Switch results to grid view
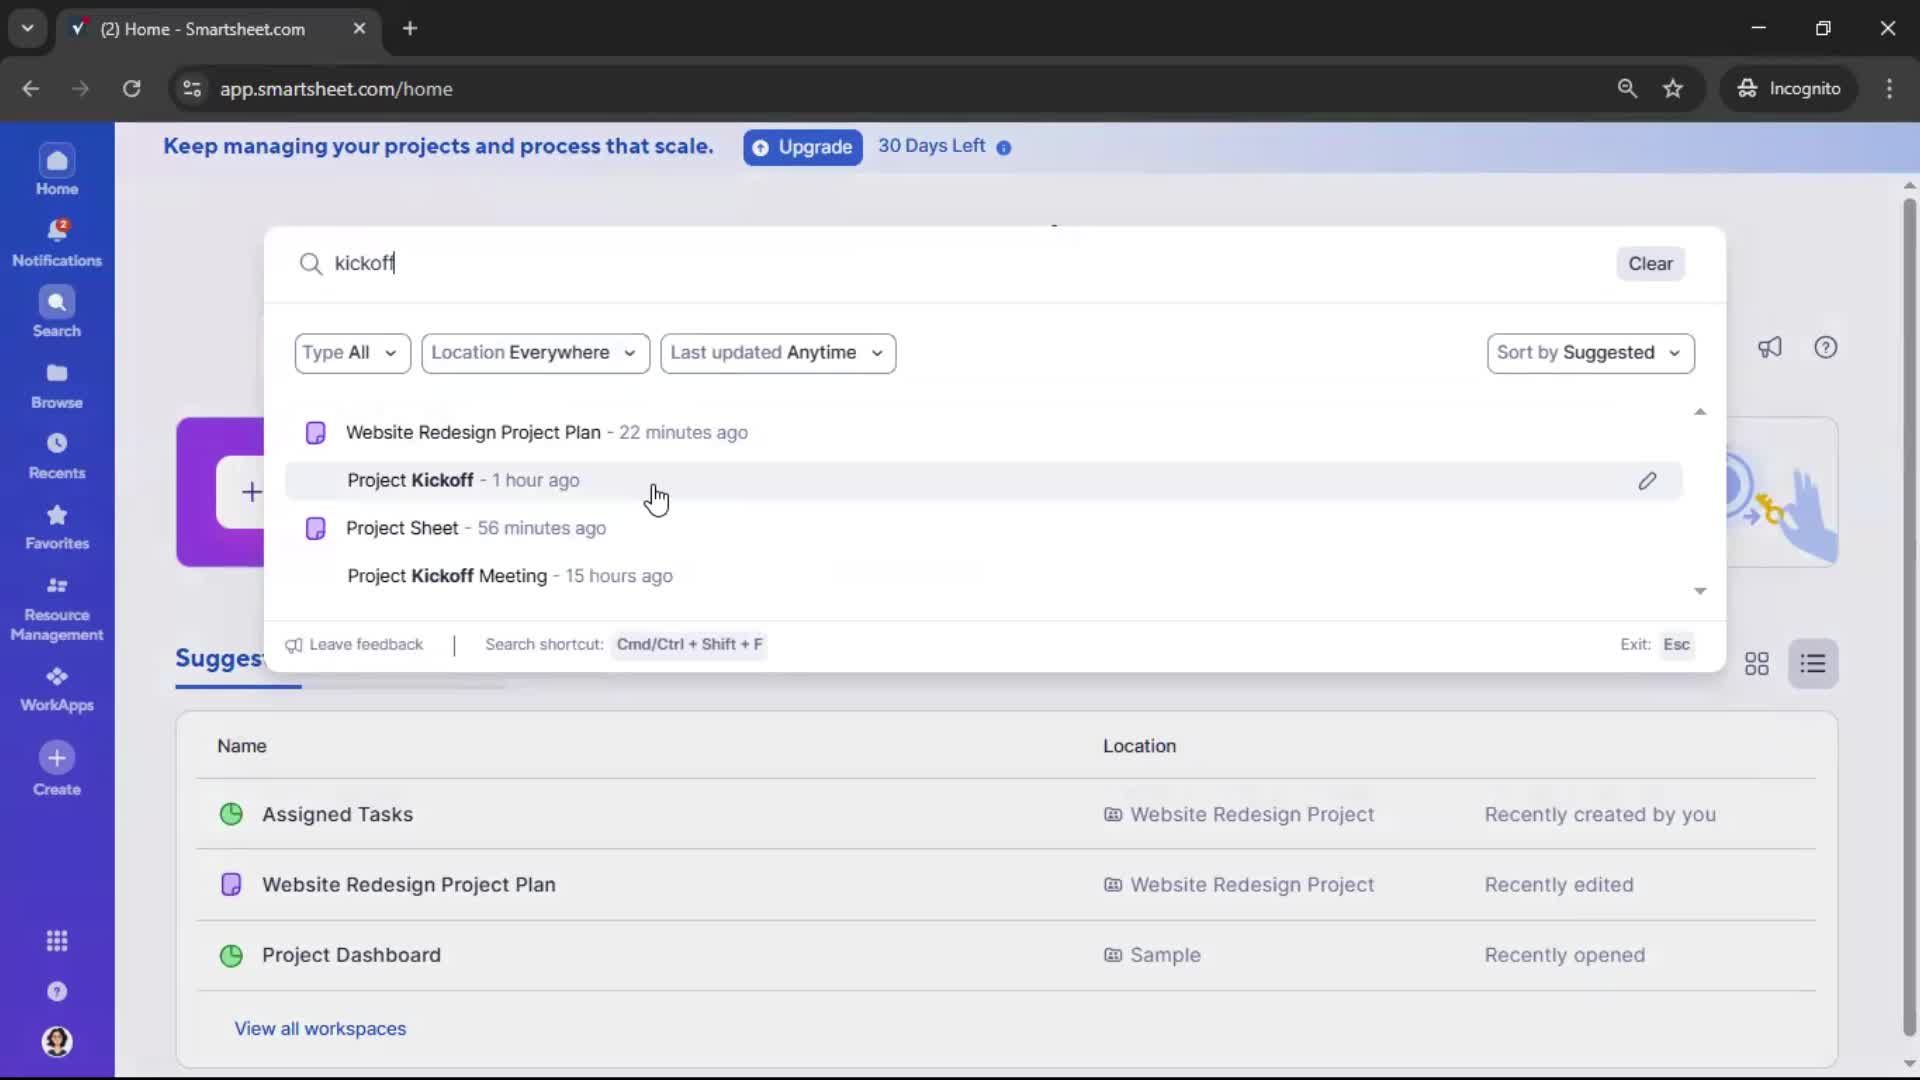 (1757, 663)
